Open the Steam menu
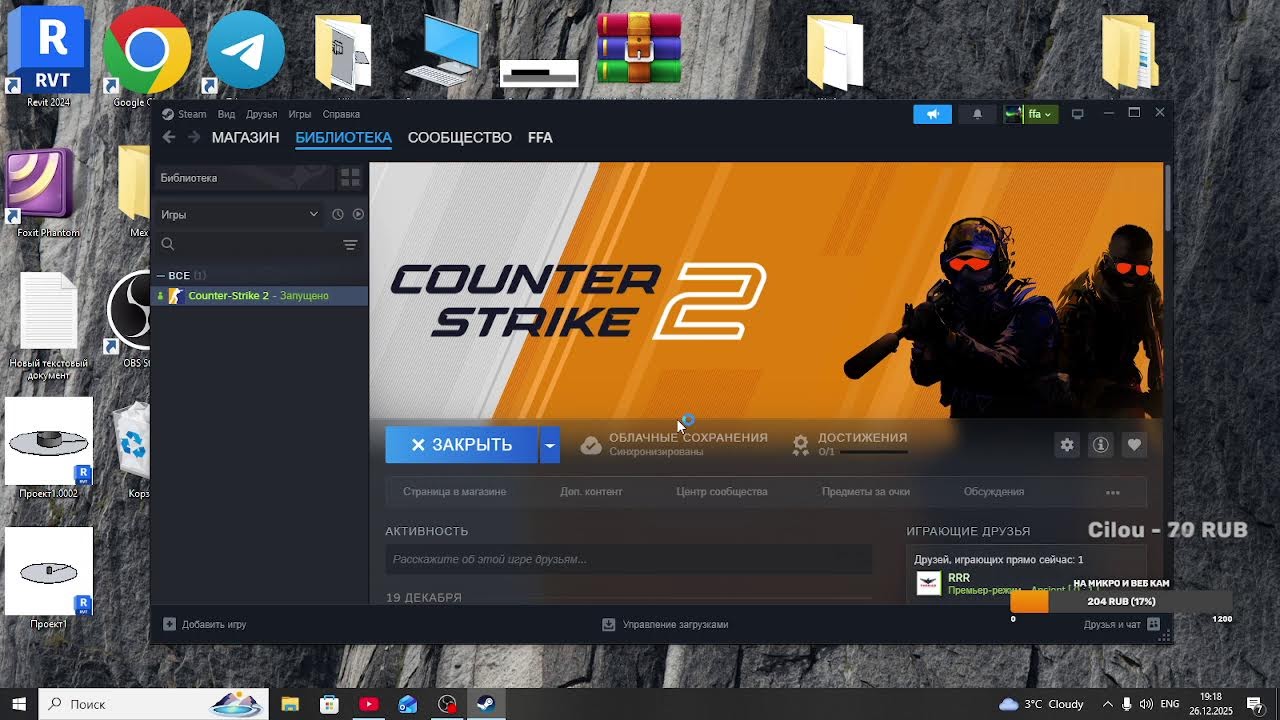The image size is (1280, 720). tap(184, 114)
